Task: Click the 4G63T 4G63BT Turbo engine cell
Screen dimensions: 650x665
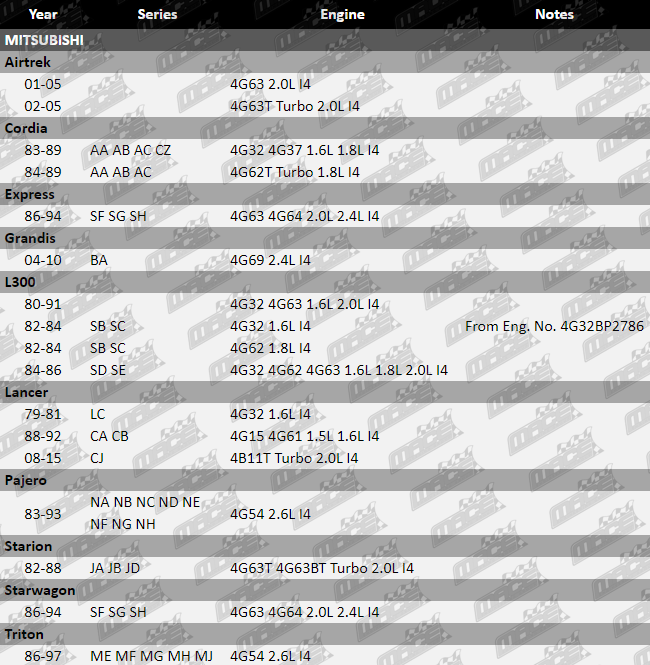Action: tap(322, 569)
